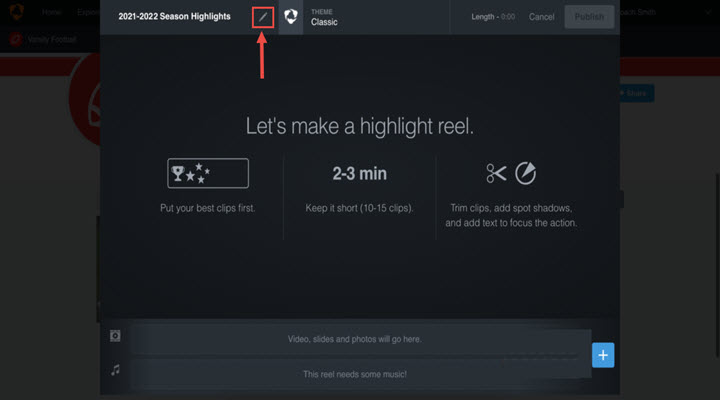Click 'Let's make a highlight reel.' heading
The height and width of the screenshot is (400, 720).
click(x=360, y=126)
